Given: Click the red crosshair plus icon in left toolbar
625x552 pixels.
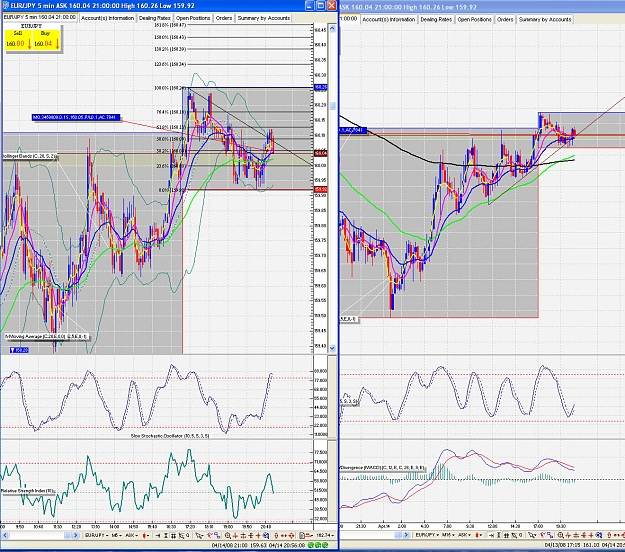Looking at the screenshot, I should pyautogui.click(x=258, y=535).
